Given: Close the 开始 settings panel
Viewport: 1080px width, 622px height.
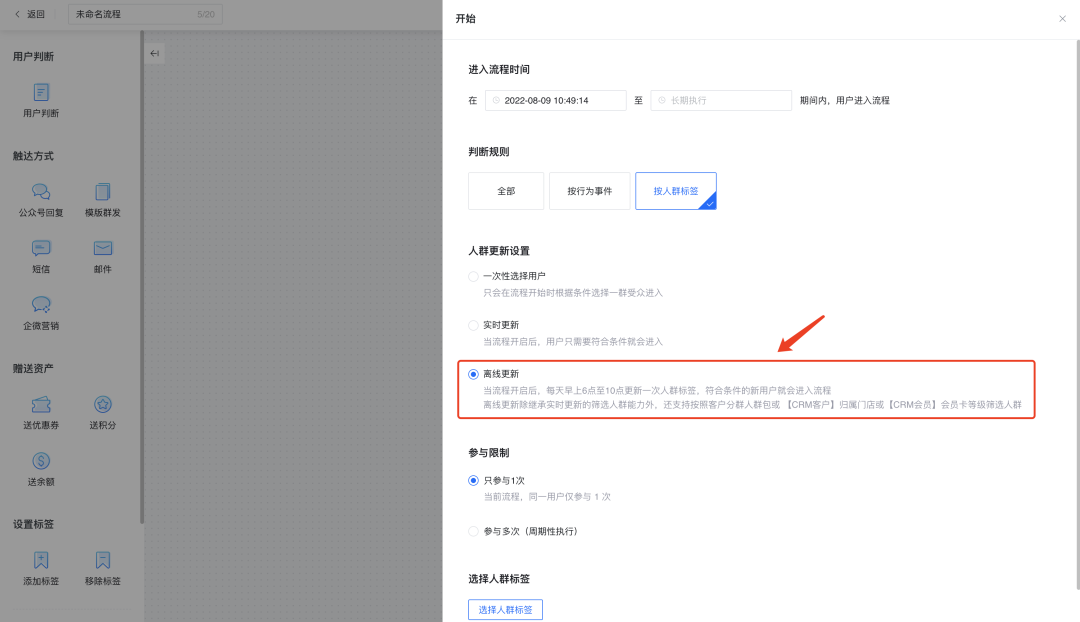Looking at the screenshot, I should coord(1062,19).
